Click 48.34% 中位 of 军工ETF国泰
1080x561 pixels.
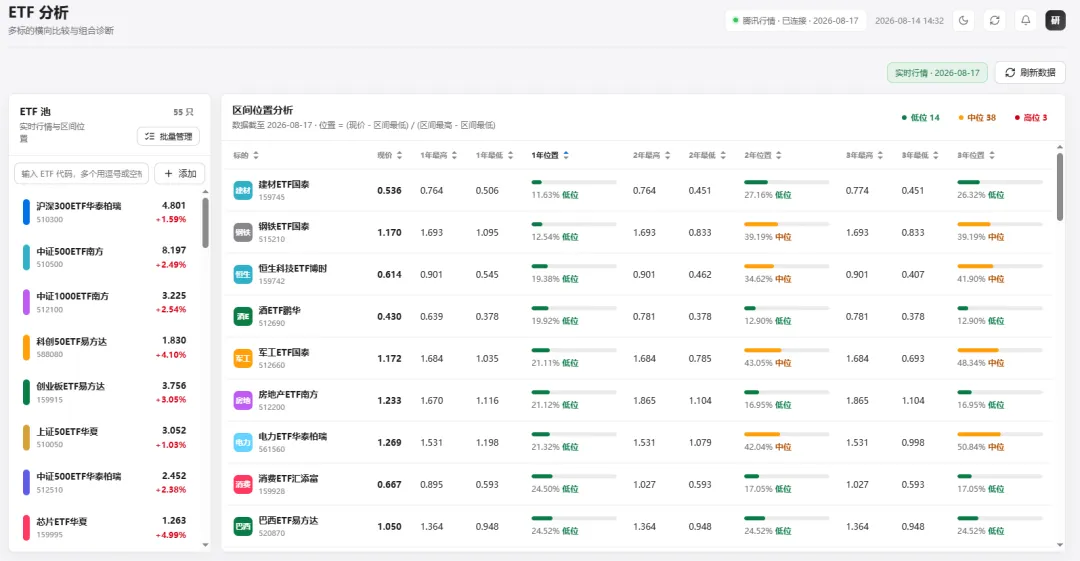click(x=981, y=363)
